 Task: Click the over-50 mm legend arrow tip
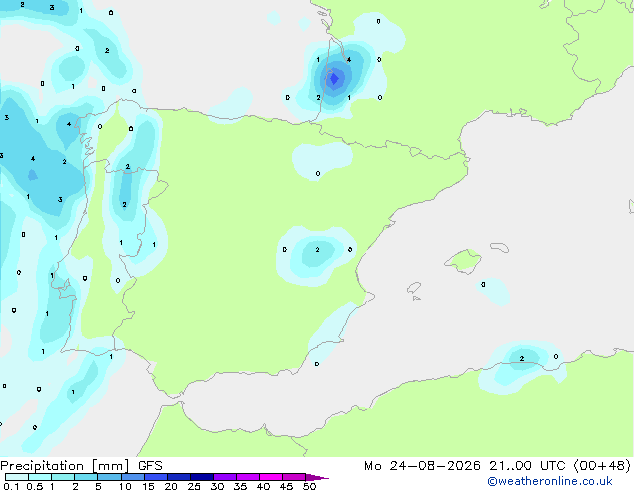tap(317, 477)
